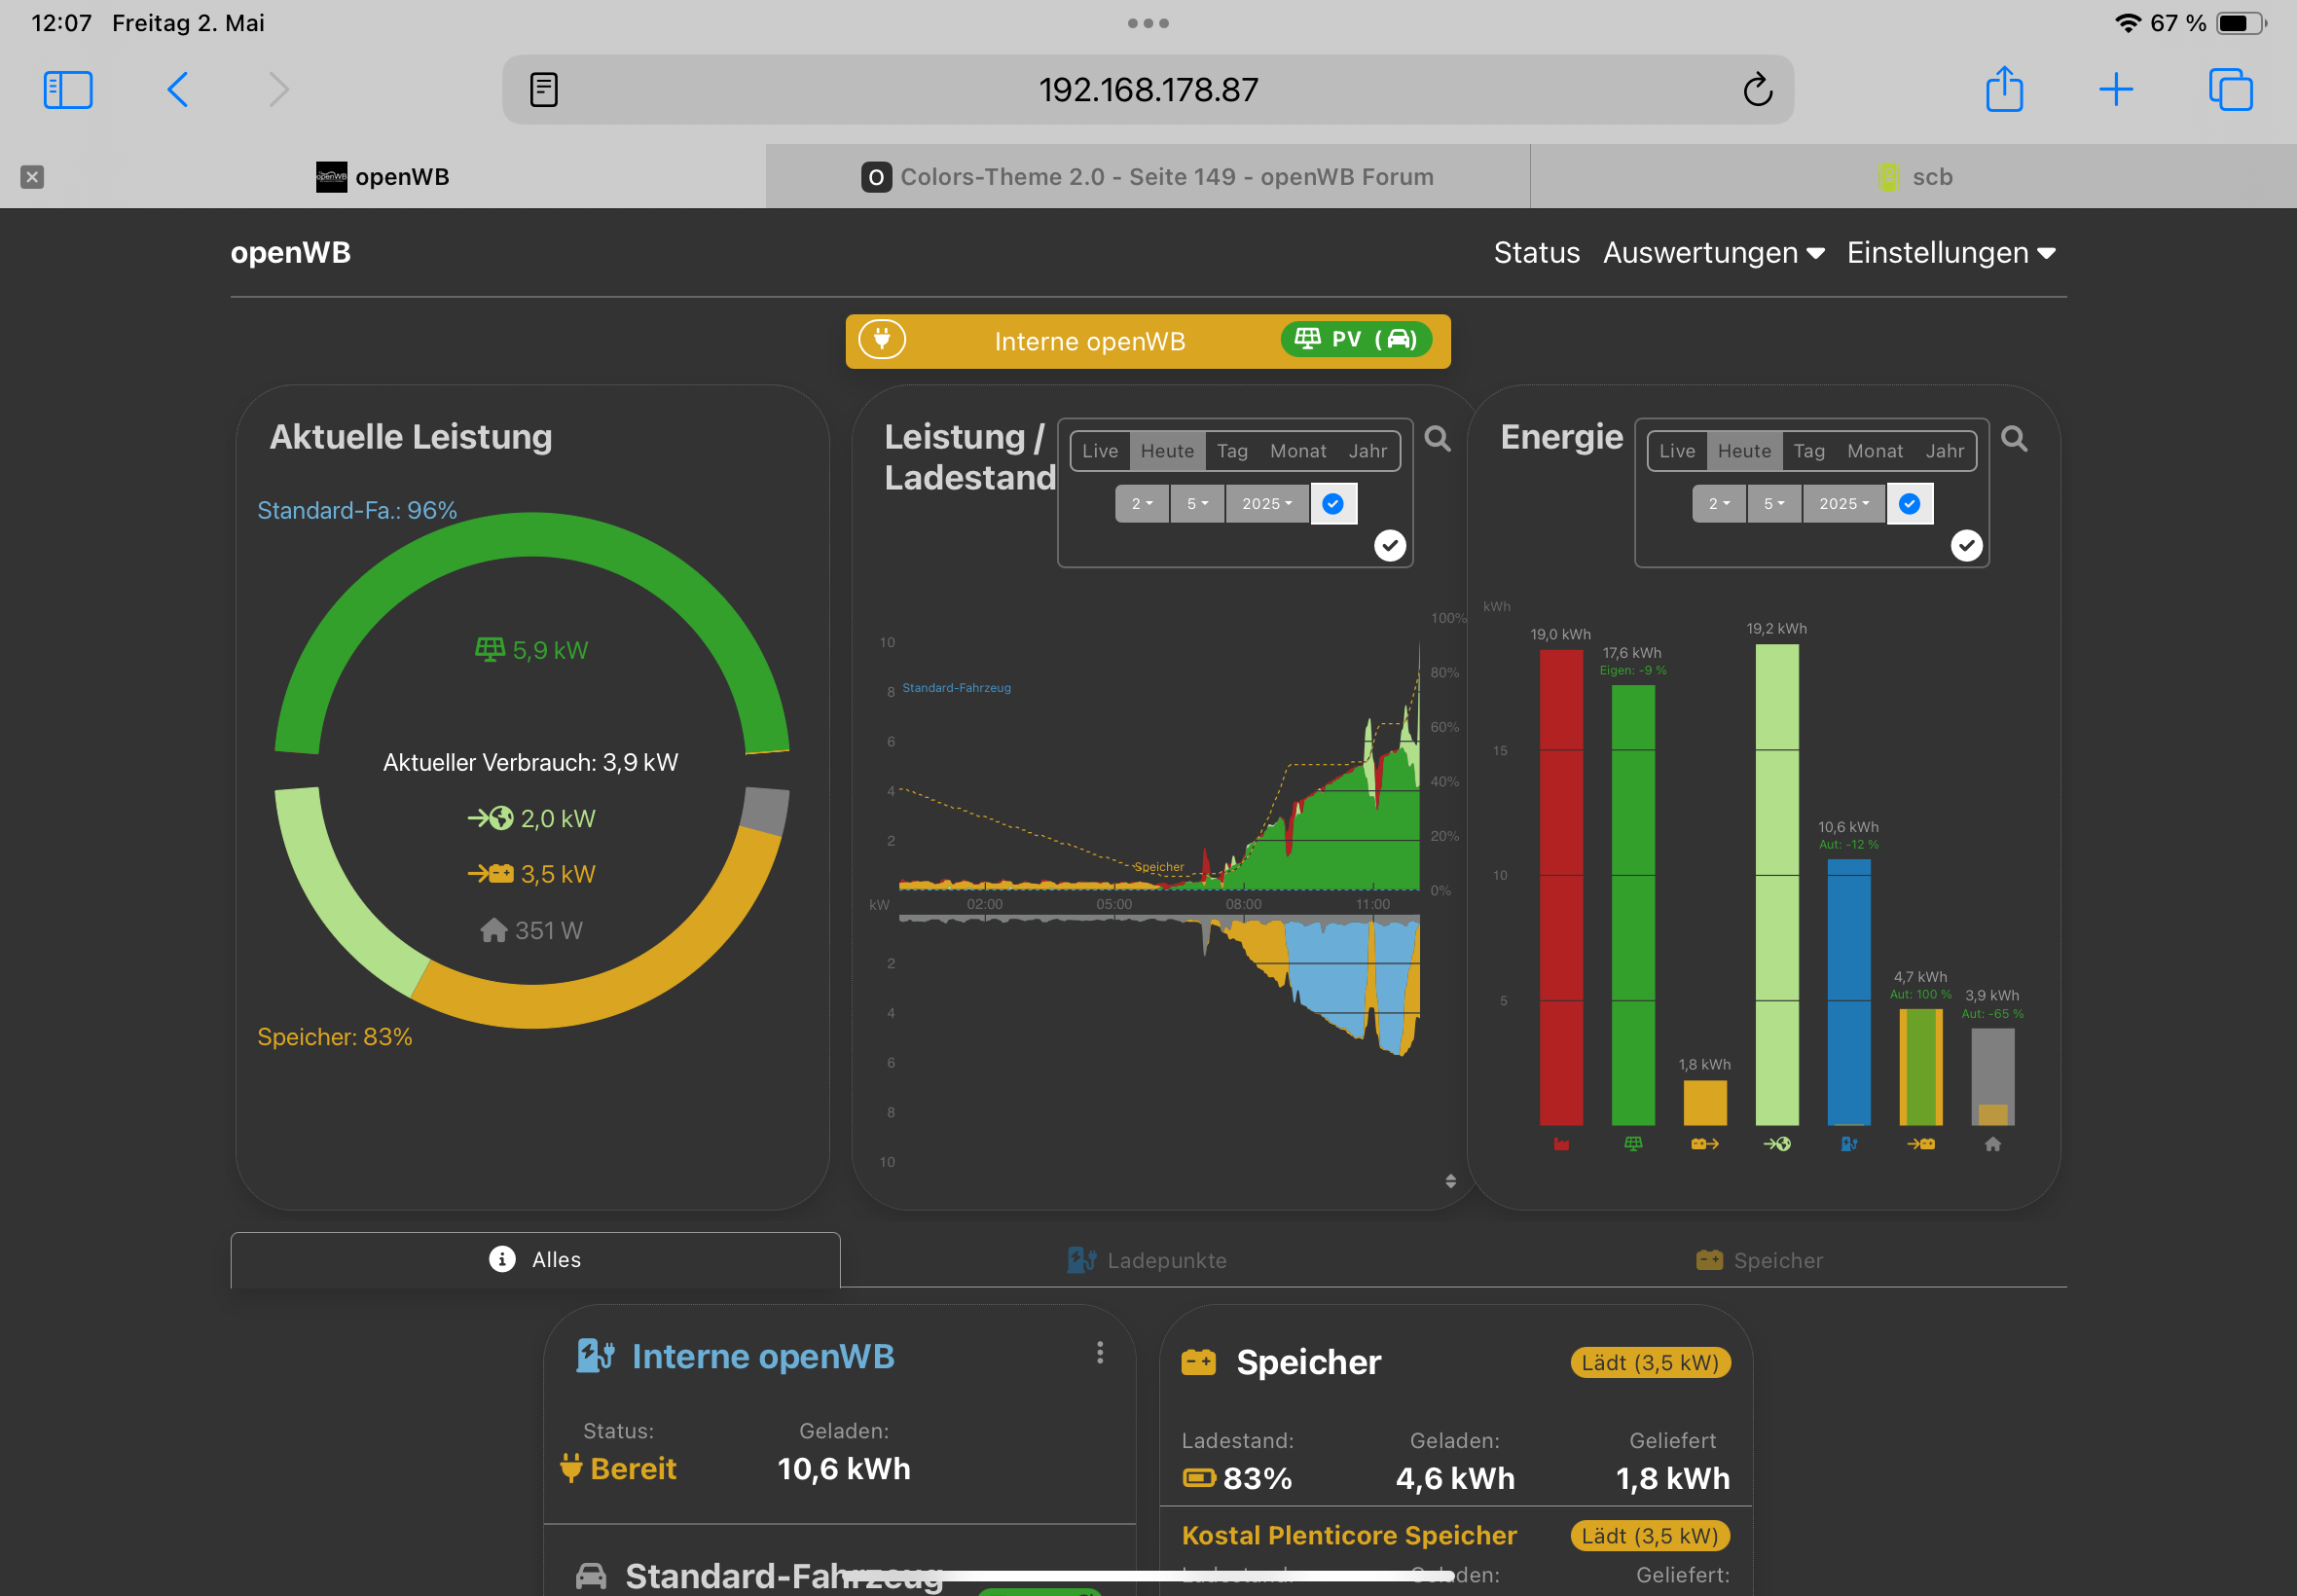Click magnifier icon in Energie panel
This screenshot has height=1596, width=2297.
tap(2014, 439)
